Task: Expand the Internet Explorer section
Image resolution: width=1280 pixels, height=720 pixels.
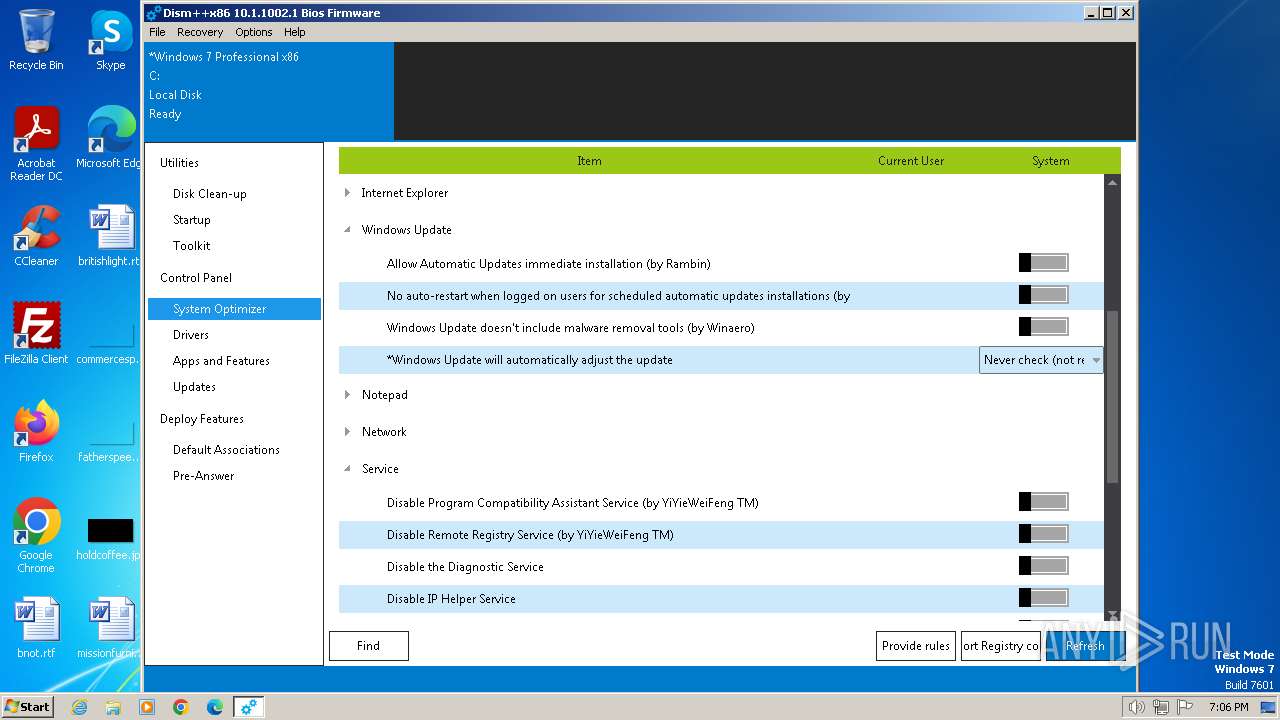Action: click(x=348, y=193)
